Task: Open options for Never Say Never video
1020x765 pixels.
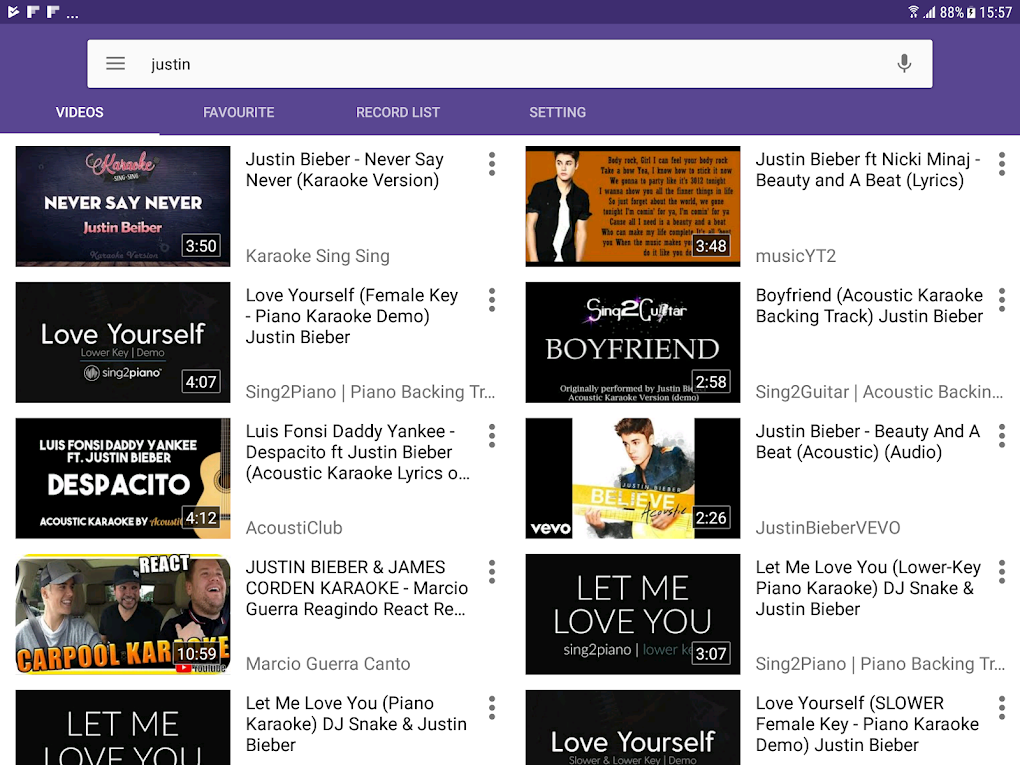Action: (x=491, y=164)
